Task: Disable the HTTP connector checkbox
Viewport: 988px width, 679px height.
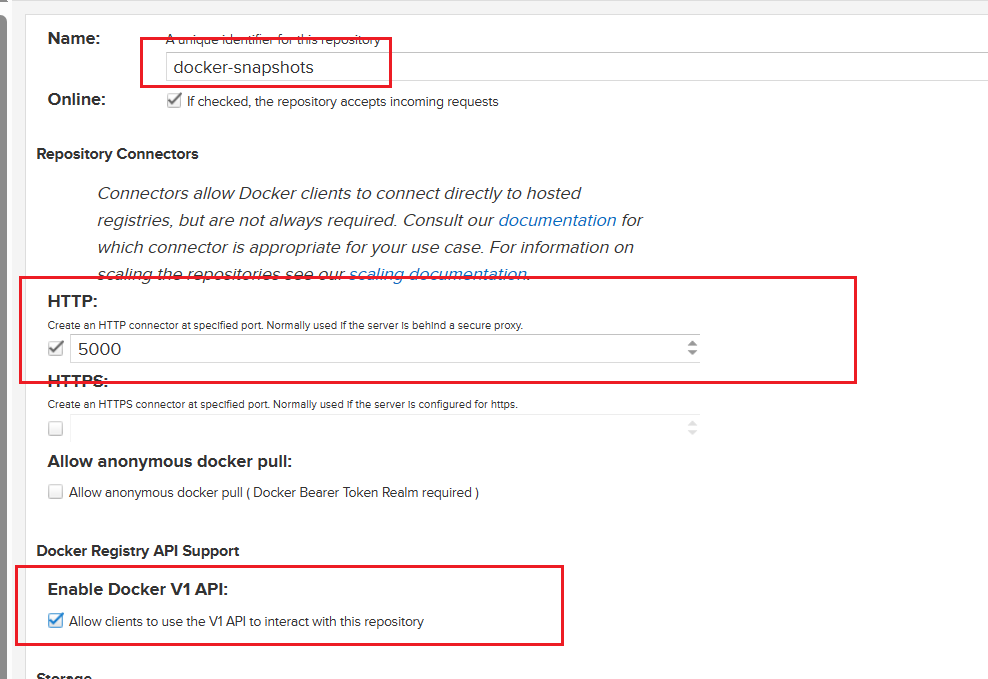Action: click(56, 349)
